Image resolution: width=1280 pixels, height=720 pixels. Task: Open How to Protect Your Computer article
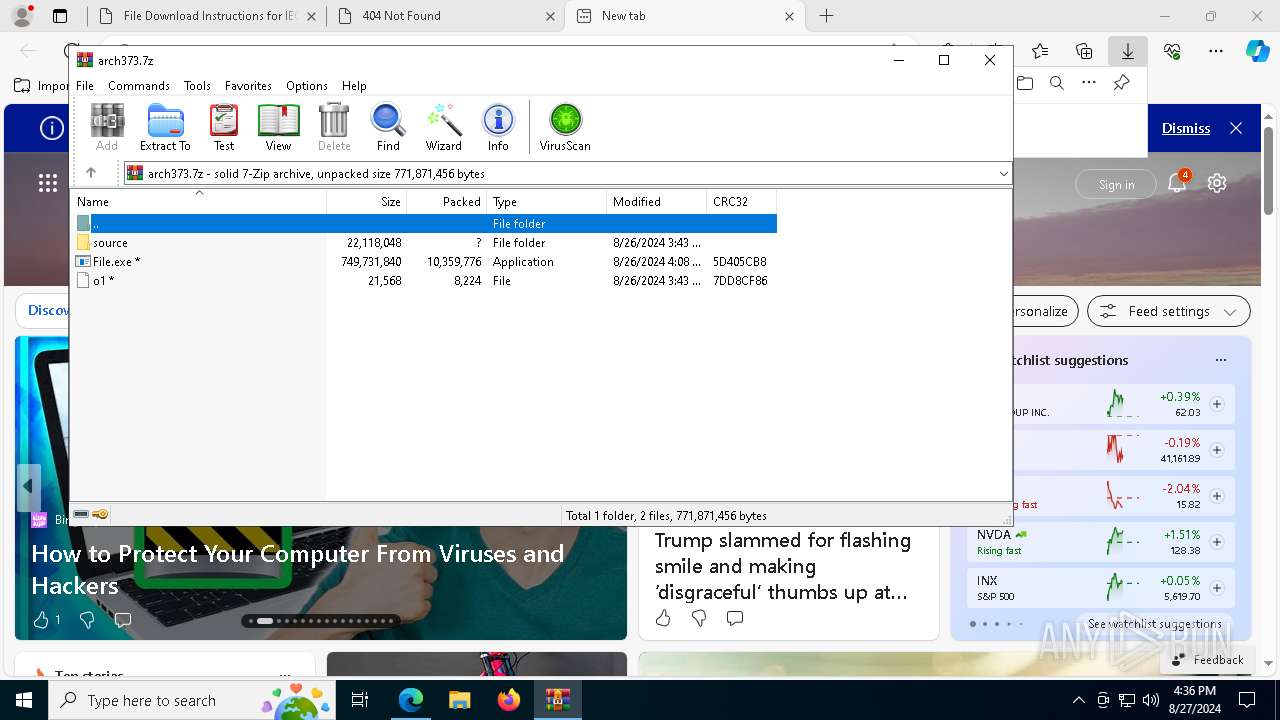click(x=298, y=569)
